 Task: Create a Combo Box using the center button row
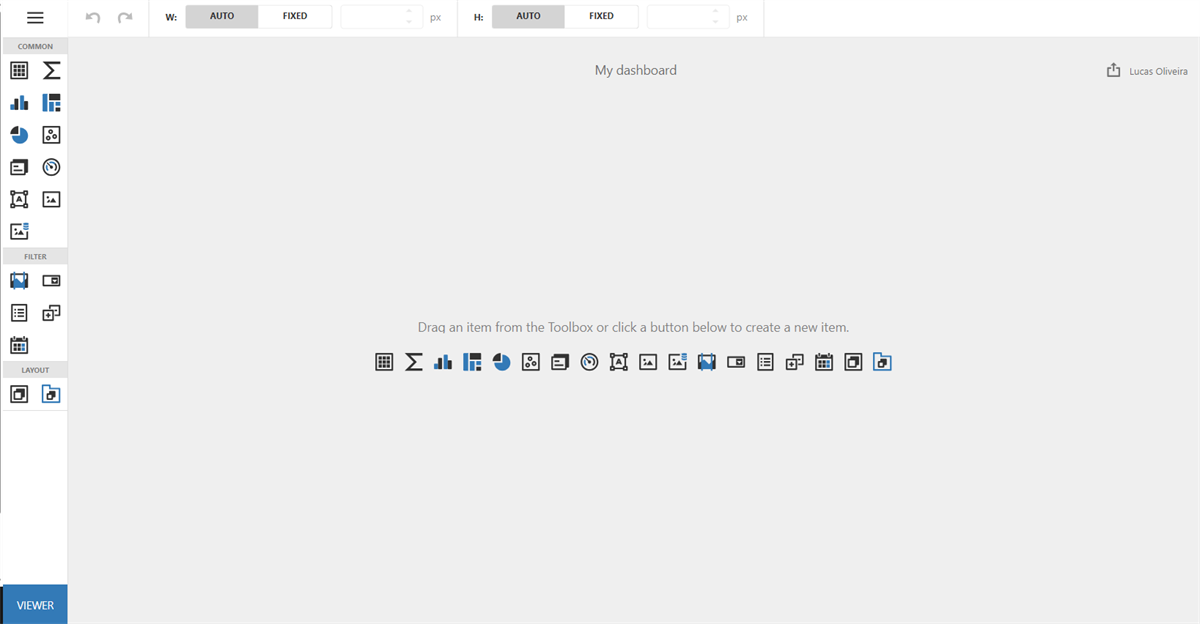click(736, 362)
